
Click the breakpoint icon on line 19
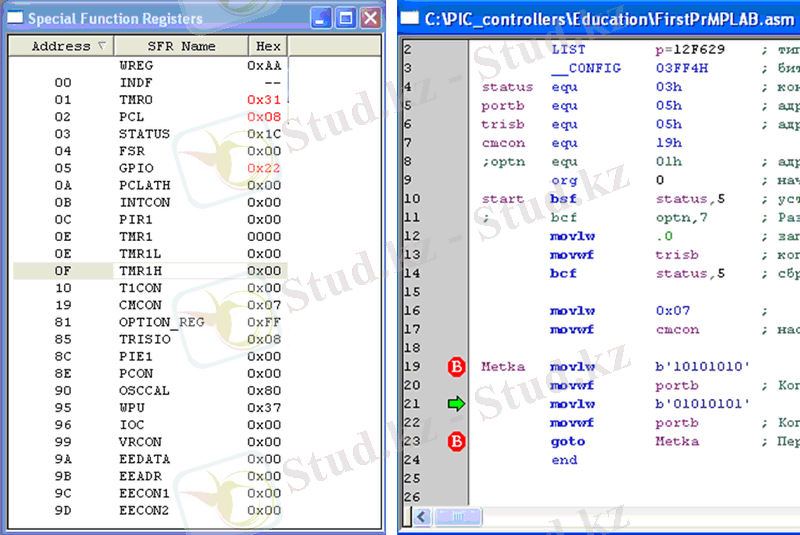coord(456,367)
